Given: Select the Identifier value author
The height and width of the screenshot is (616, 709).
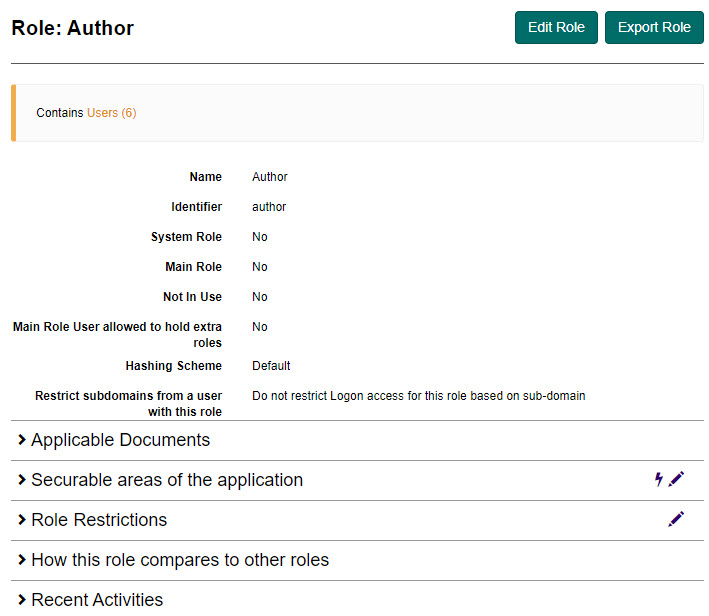Looking at the screenshot, I should pyautogui.click(x=269, y=207).
